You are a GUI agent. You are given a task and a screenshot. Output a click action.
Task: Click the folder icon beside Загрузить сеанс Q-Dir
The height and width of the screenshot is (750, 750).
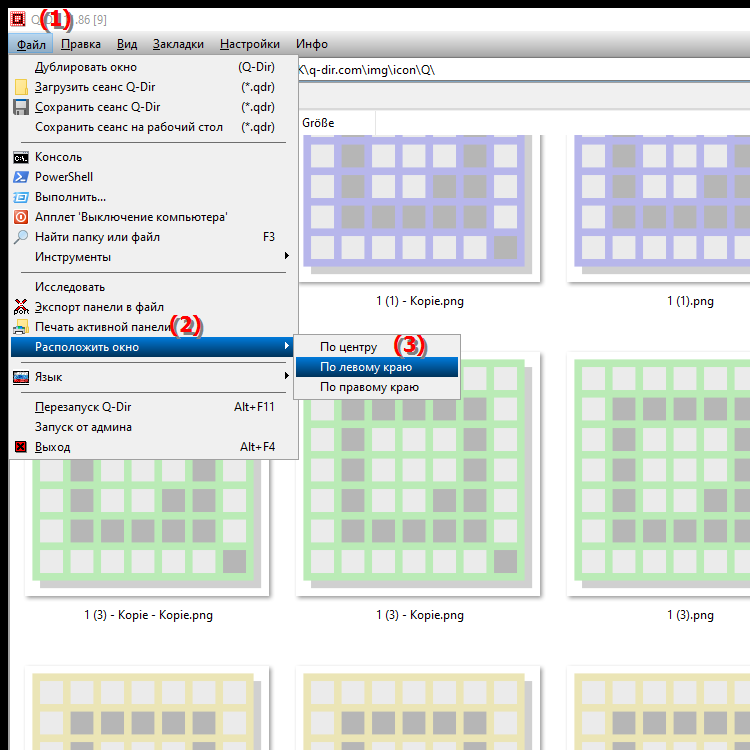(x=21, y=87)
